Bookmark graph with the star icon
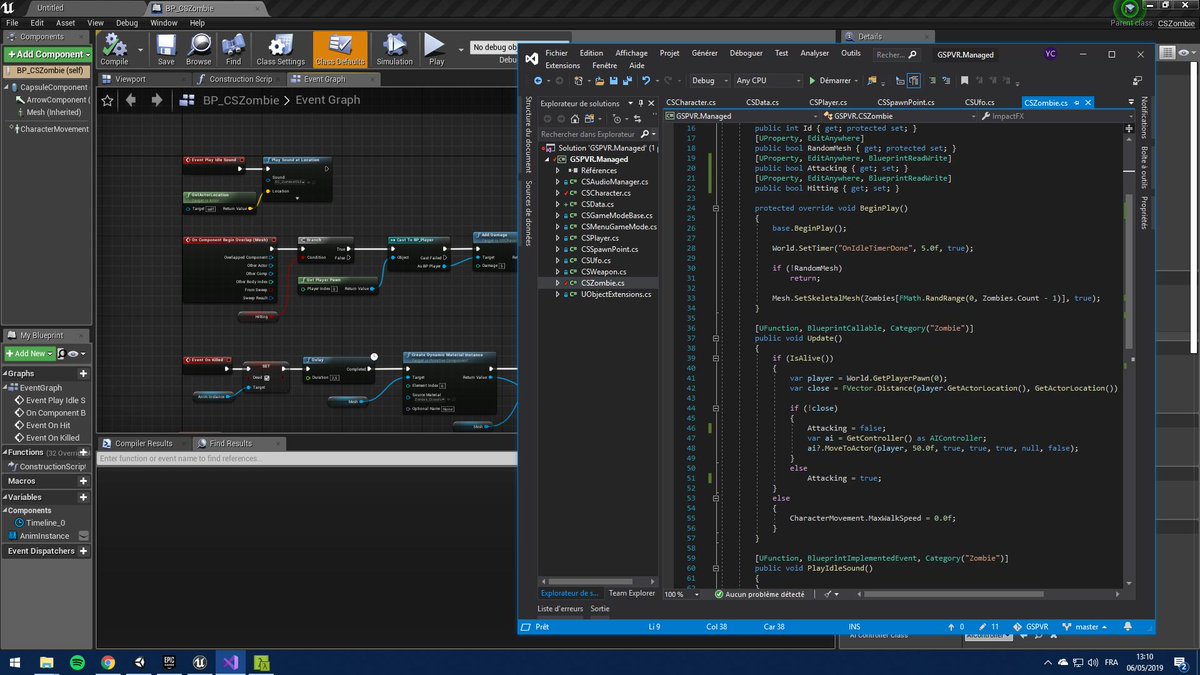Viewport: 1200px width, 675px height. (107, 100)
